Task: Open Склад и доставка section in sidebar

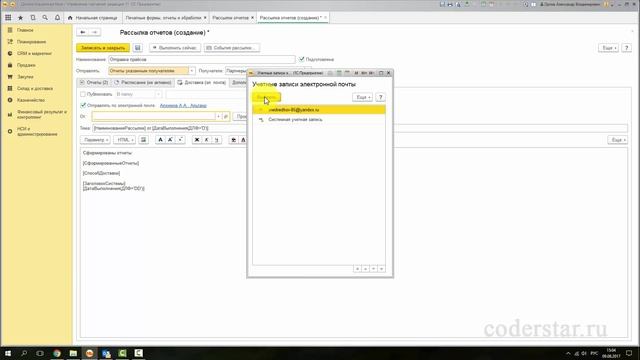Action: tap(35, 89)
